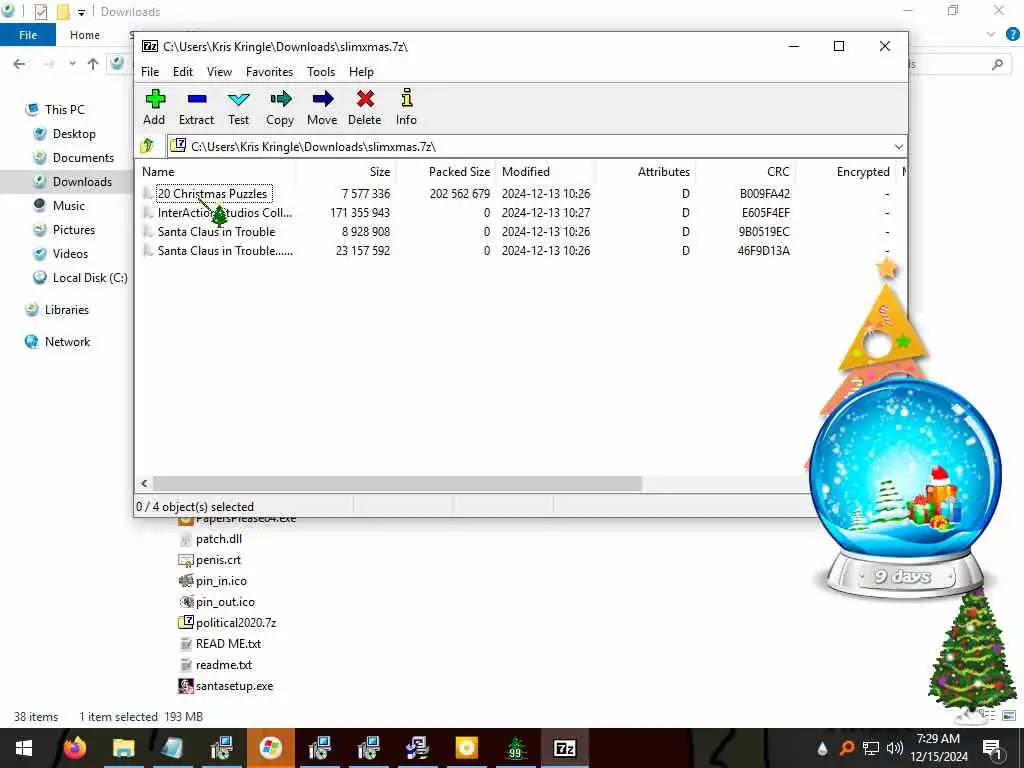The image size is (1024, 768).
Task: Go up one folder level in 7-Zip
Action: 148,146
